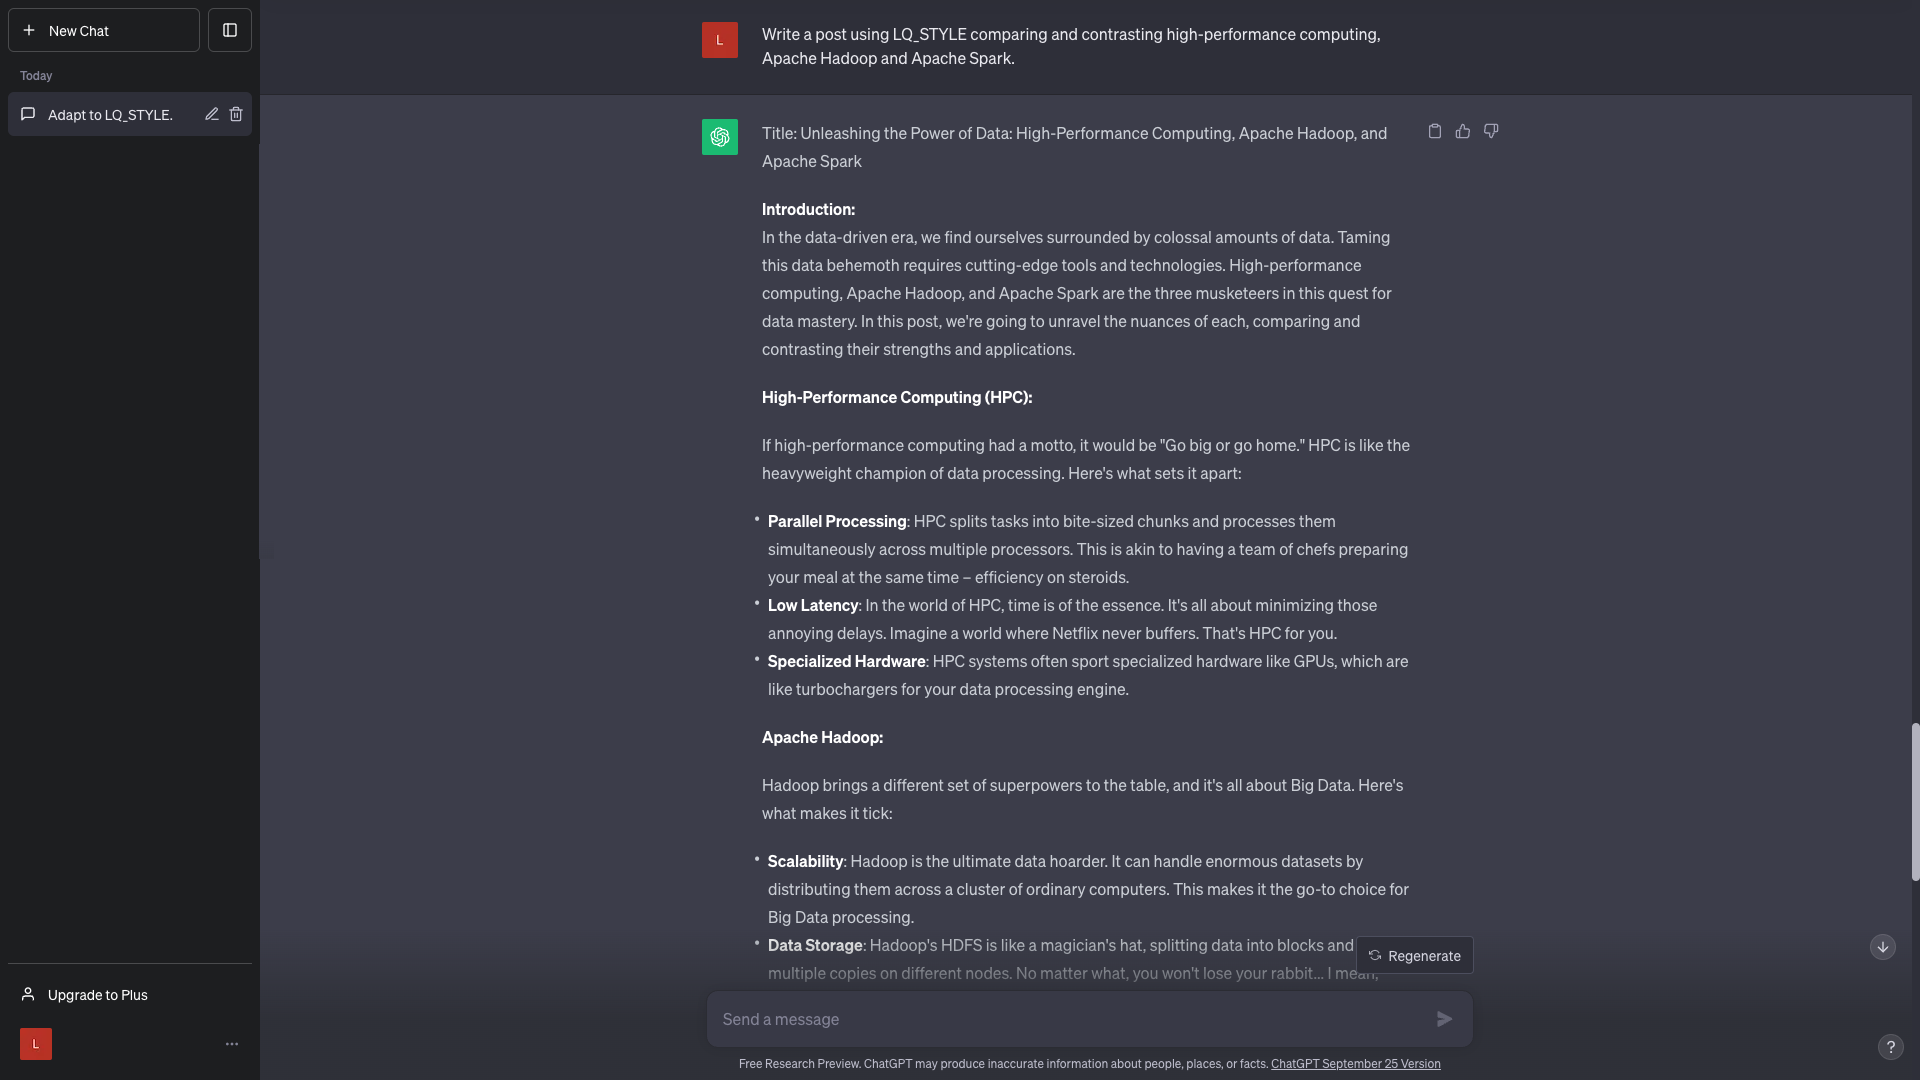The width and height of the screenshot is (1920, 1080).
Task: Click the ChatGPT logo avatar
Action: [720, 137]
